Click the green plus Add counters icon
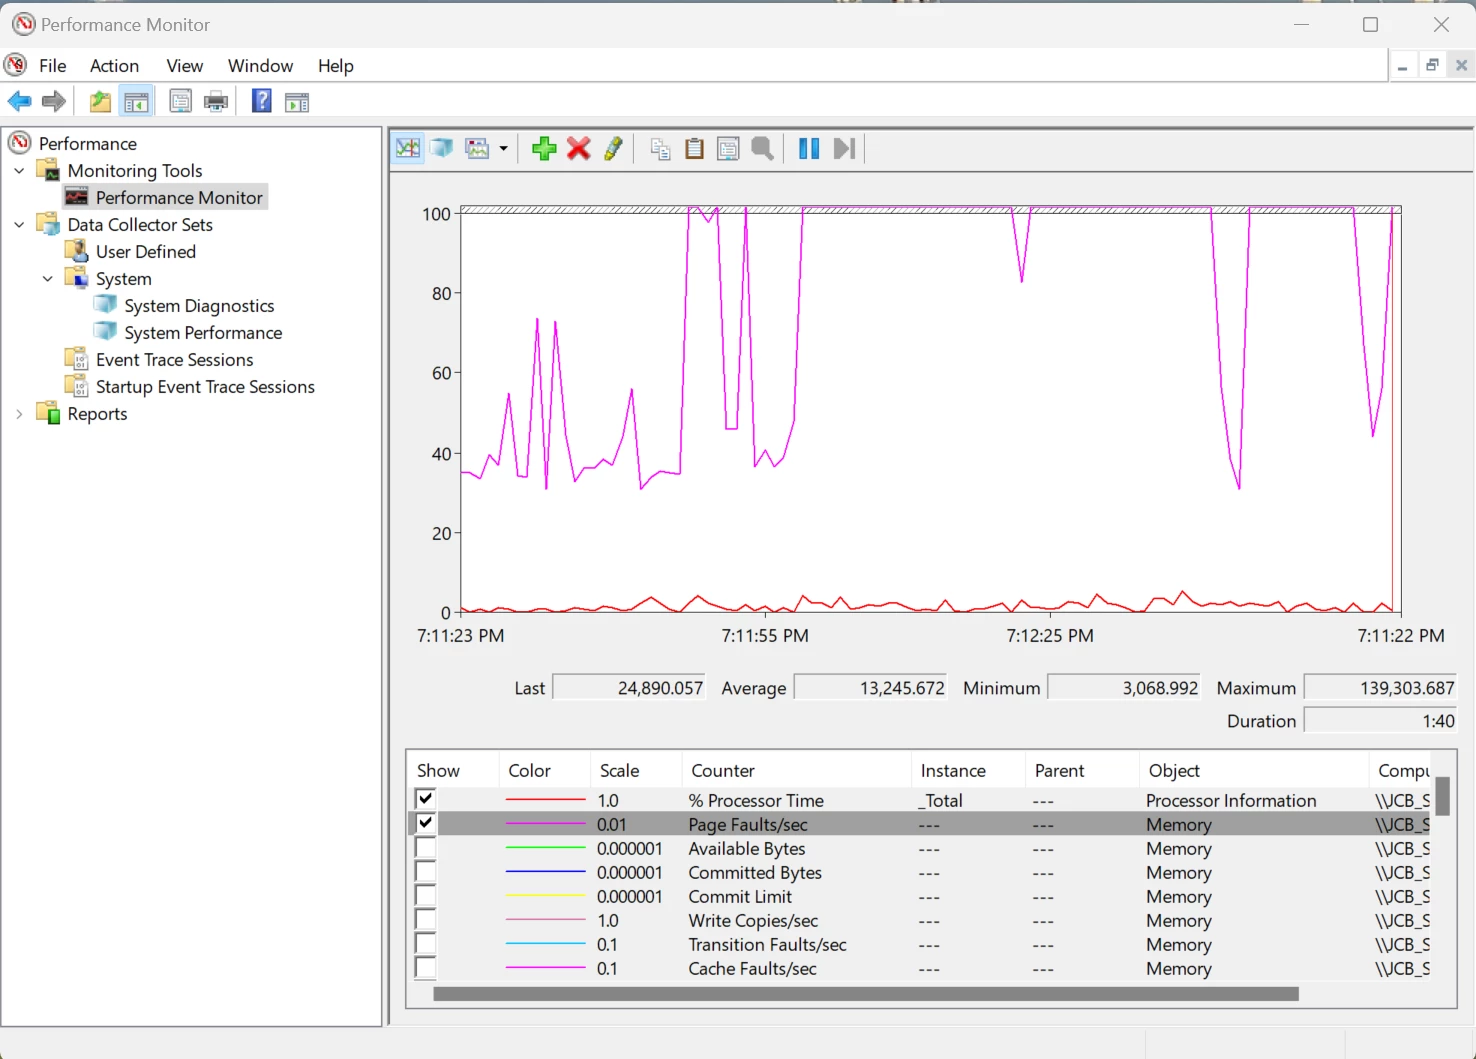This screenshot has width=1476, height=1059. click(544, 149)
